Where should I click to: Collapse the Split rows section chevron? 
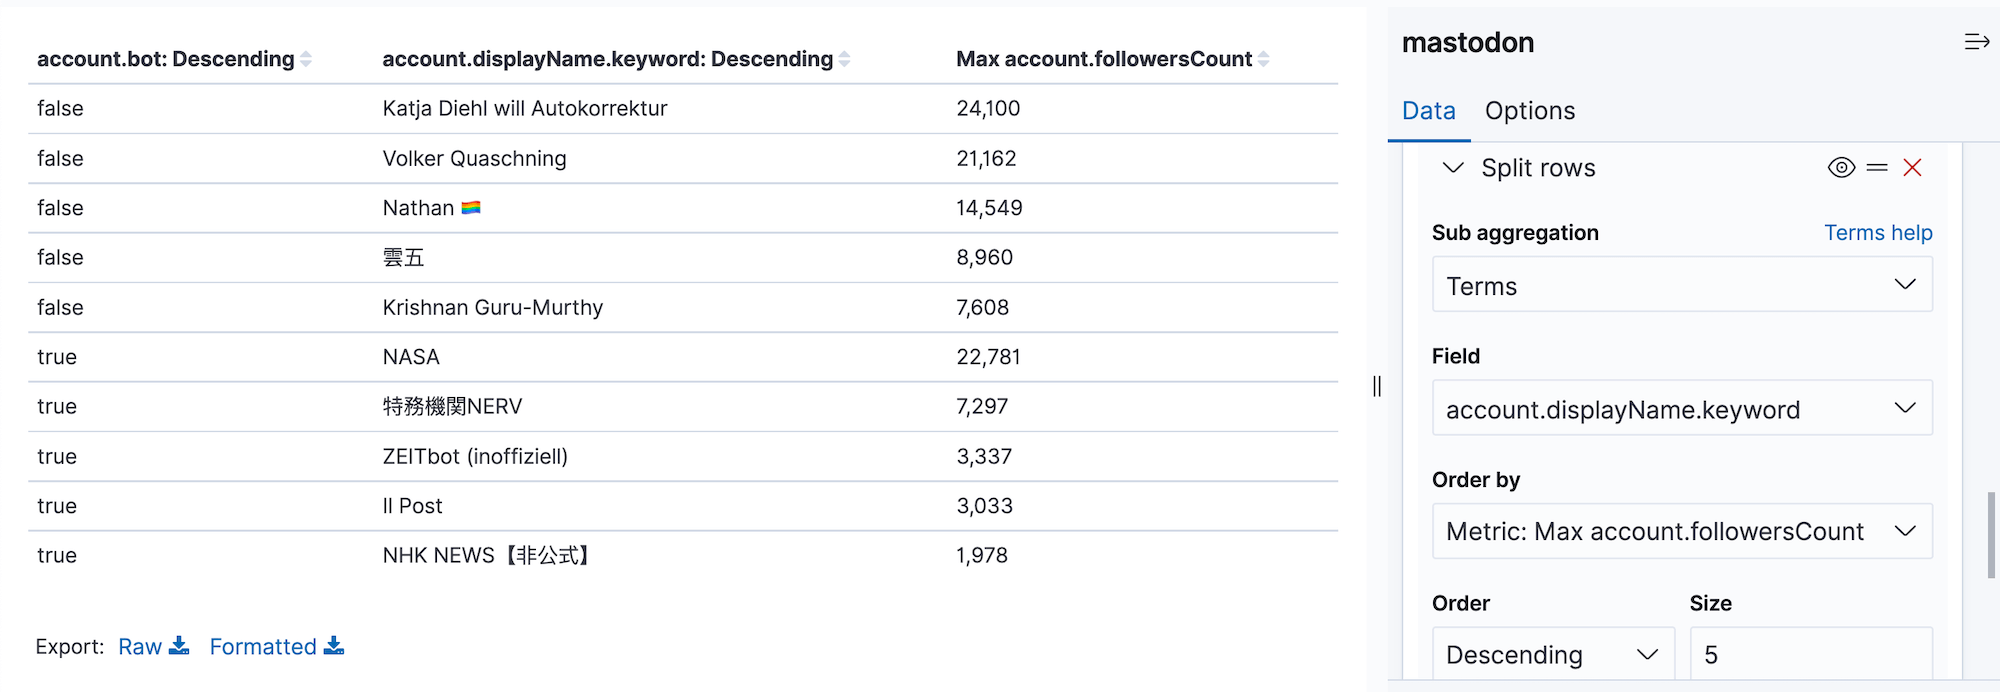coord(1453,167)
